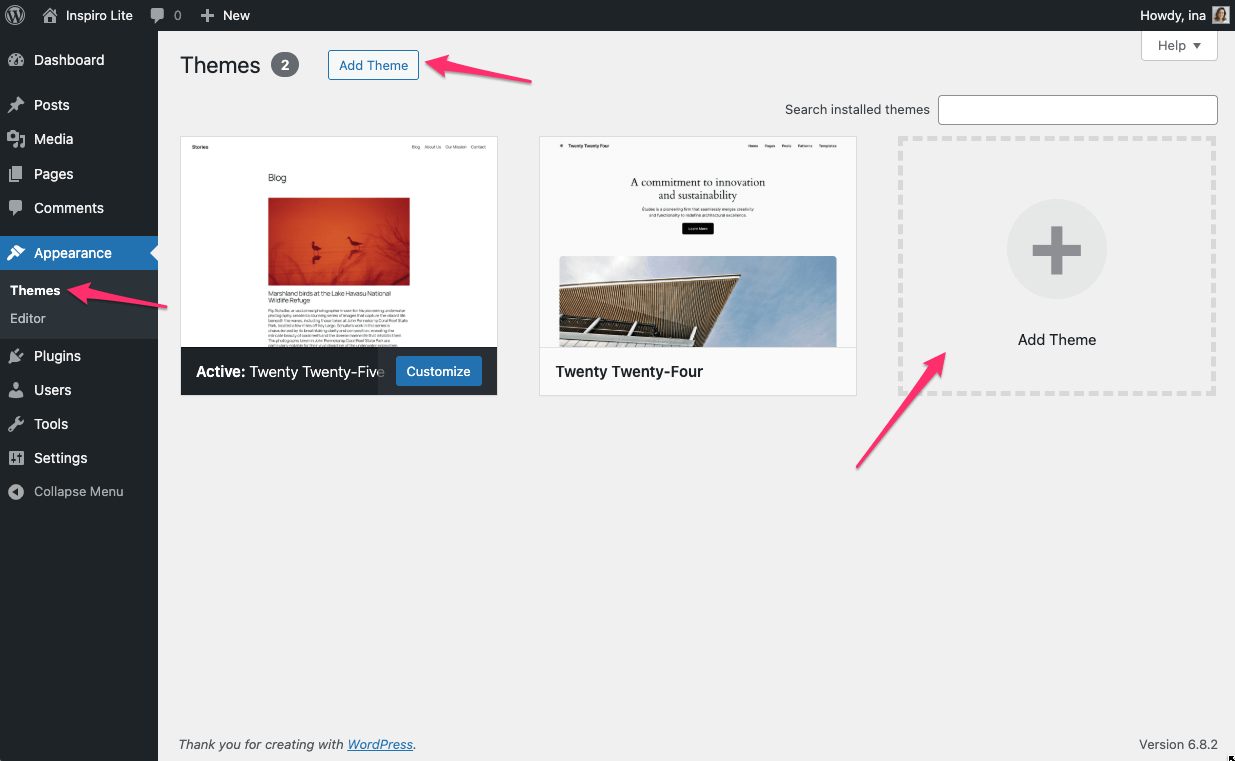This screenshot has width=1235, height=761.
Task: Click the blue Customize button
Action: 438,371
